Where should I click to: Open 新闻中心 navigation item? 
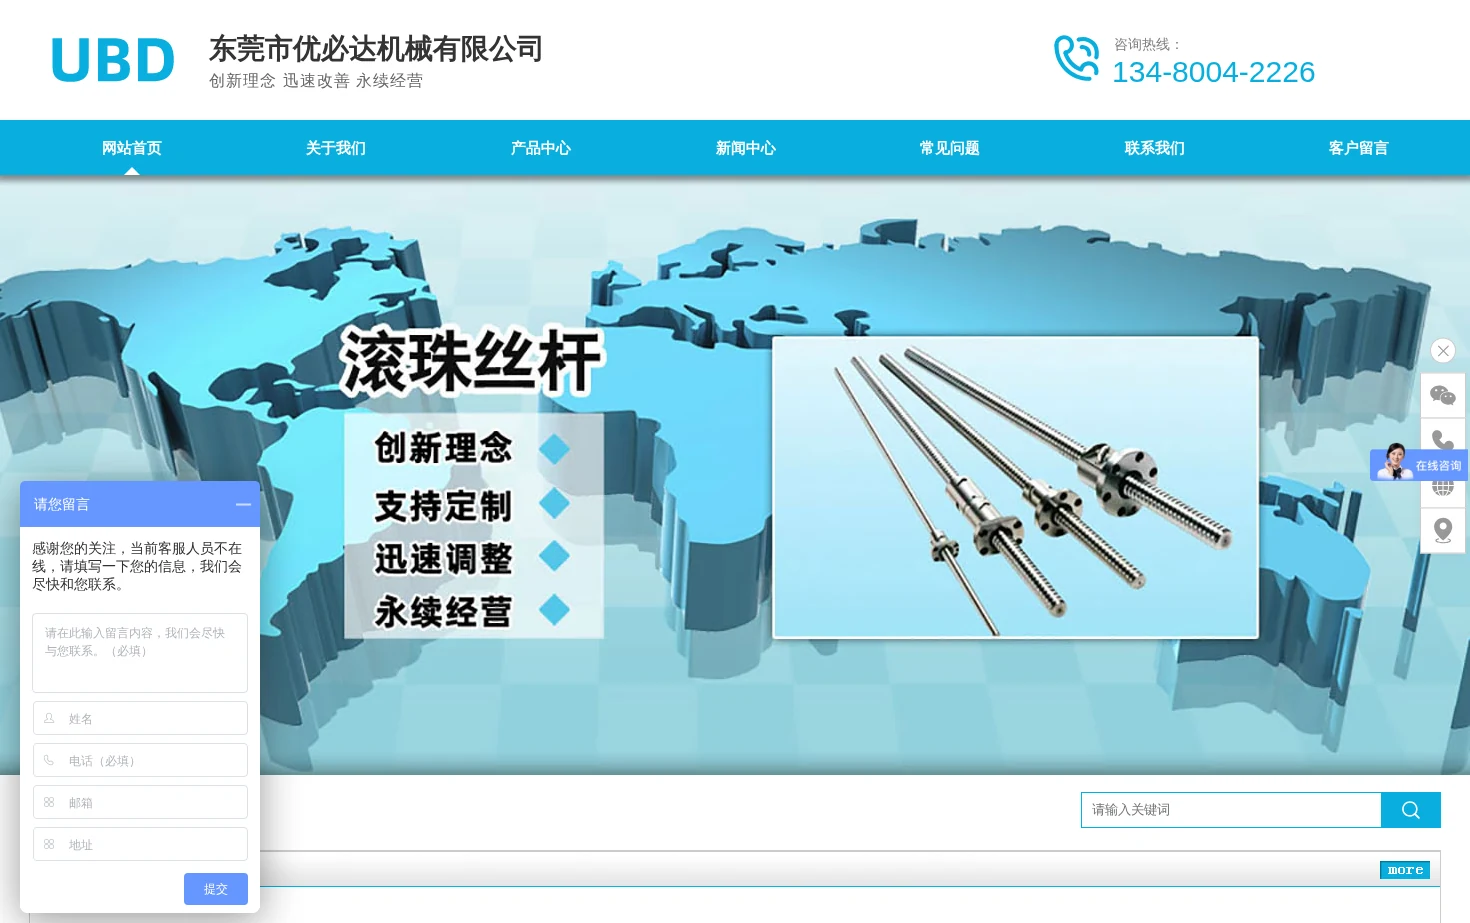pyautogui.click(x=746, y=148)
